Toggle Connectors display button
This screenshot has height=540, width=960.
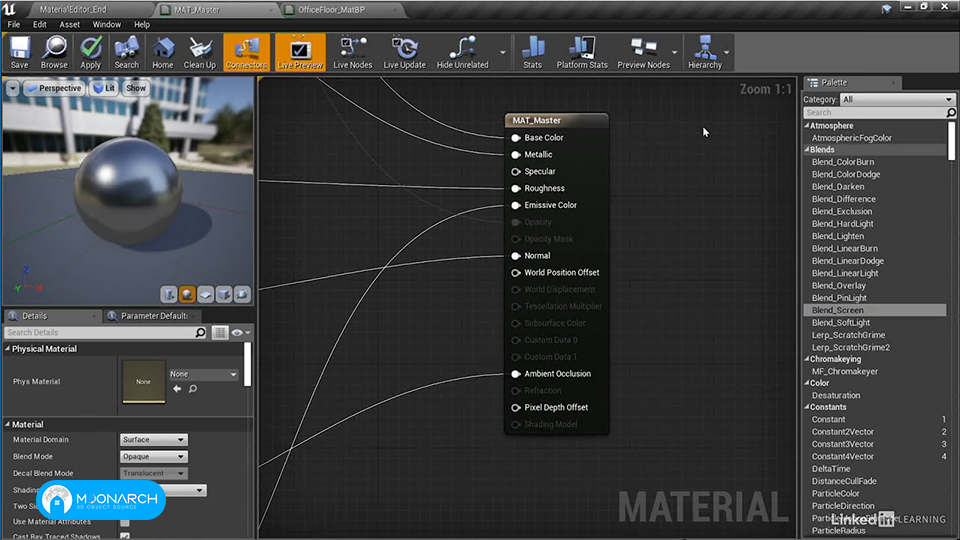pyautogui.click(x=246, y=52)
